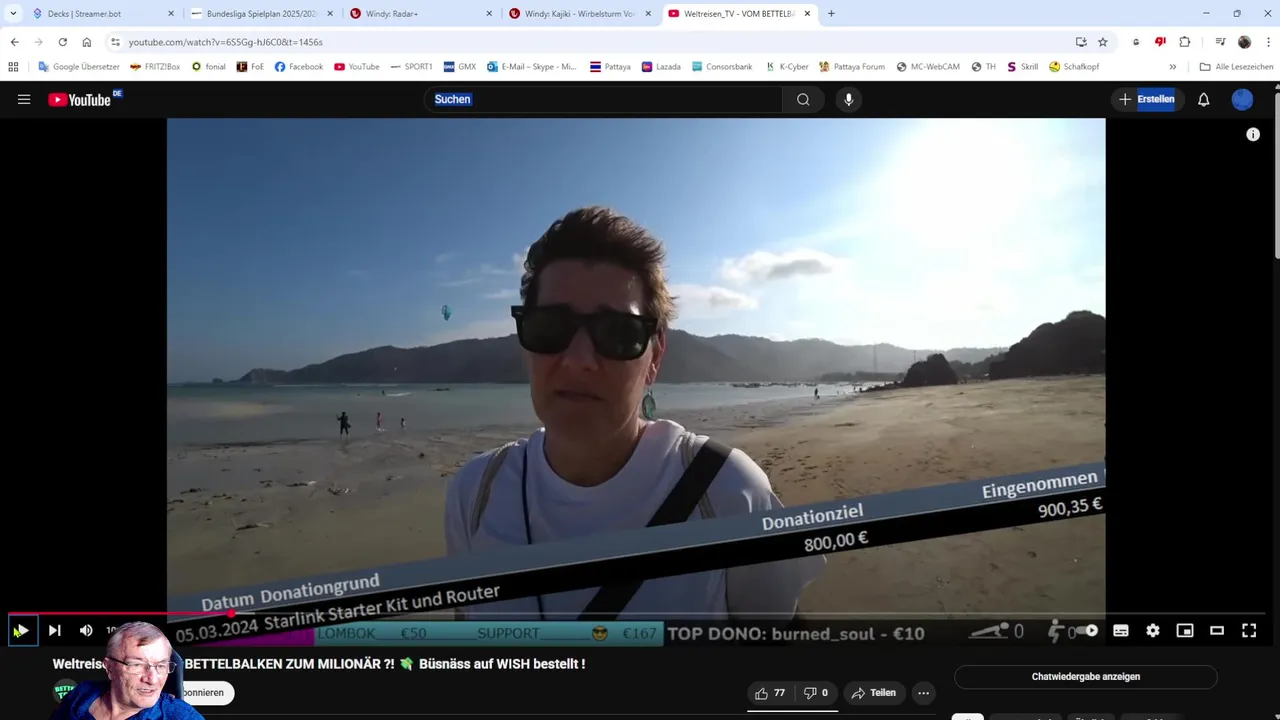Show more bookmarks chevron
Viewport: 1280px width, 720px height.
pos(1173,67)
